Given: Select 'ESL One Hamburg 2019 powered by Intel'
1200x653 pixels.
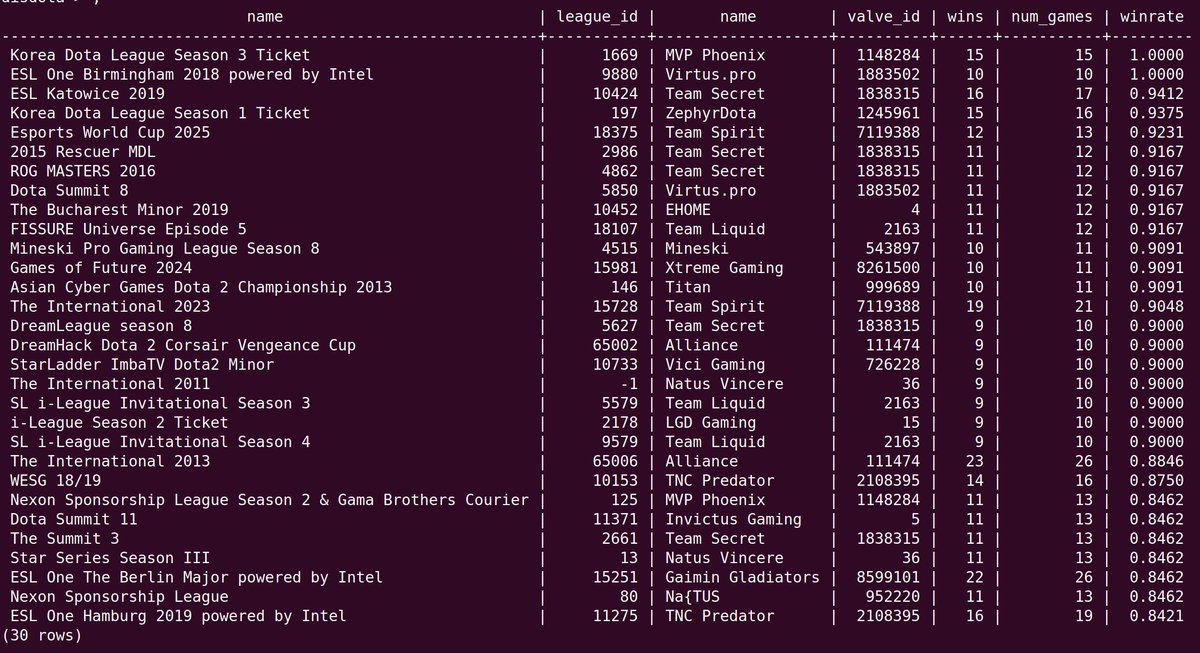Looking at the screenshot, I should coord(178,616).
